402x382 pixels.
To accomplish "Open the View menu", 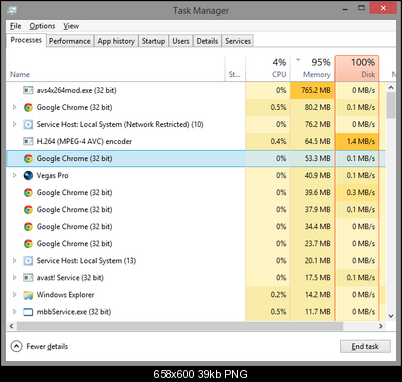I will click(x=71, y=26).
